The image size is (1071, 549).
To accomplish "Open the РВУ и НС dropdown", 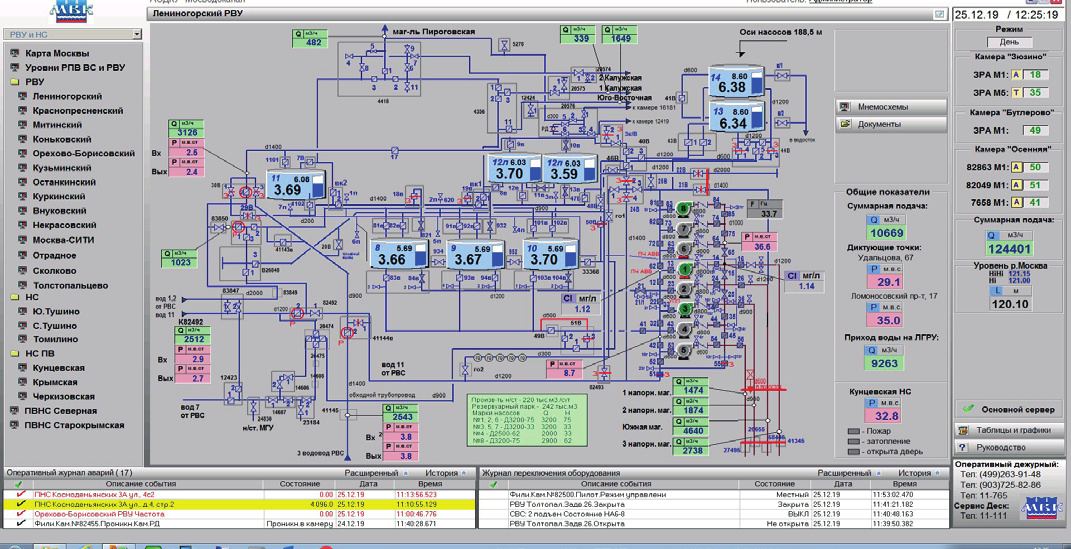I will point(137,34).
